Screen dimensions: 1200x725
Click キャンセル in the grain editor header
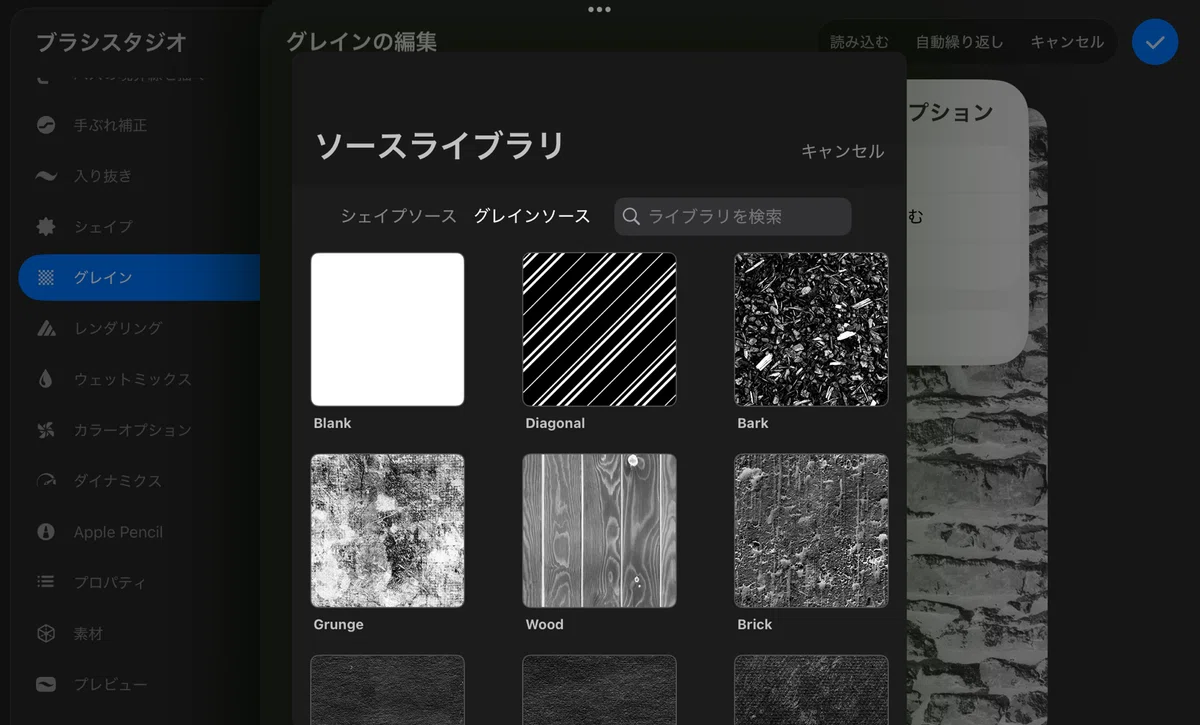pyautogui.click(x=1067, y=42)
